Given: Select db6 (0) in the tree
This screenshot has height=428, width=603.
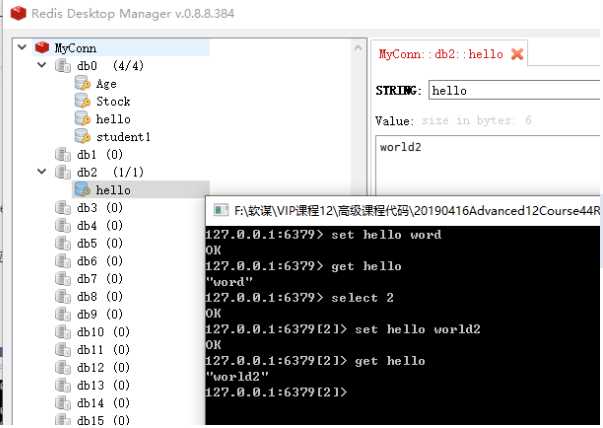Looking at the screenshot, I should click(100, 261).
